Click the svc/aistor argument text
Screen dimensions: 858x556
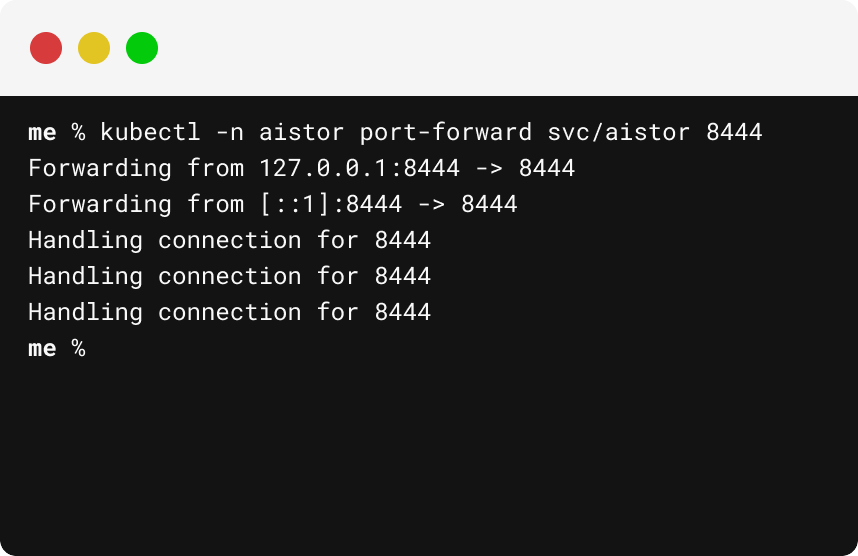pos(618,132)
